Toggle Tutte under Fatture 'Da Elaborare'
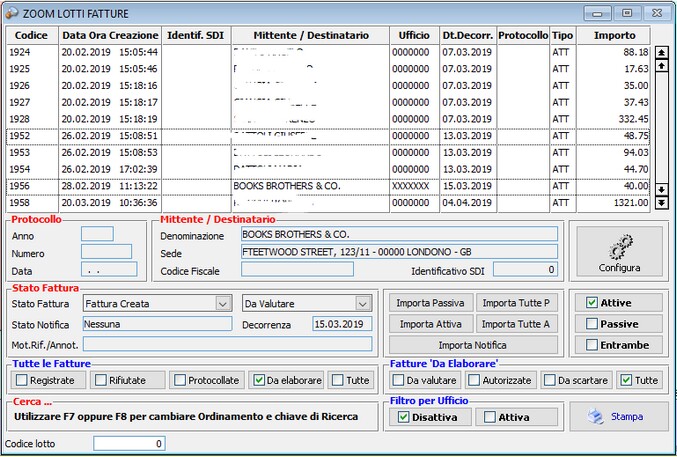 click(626, 380)
